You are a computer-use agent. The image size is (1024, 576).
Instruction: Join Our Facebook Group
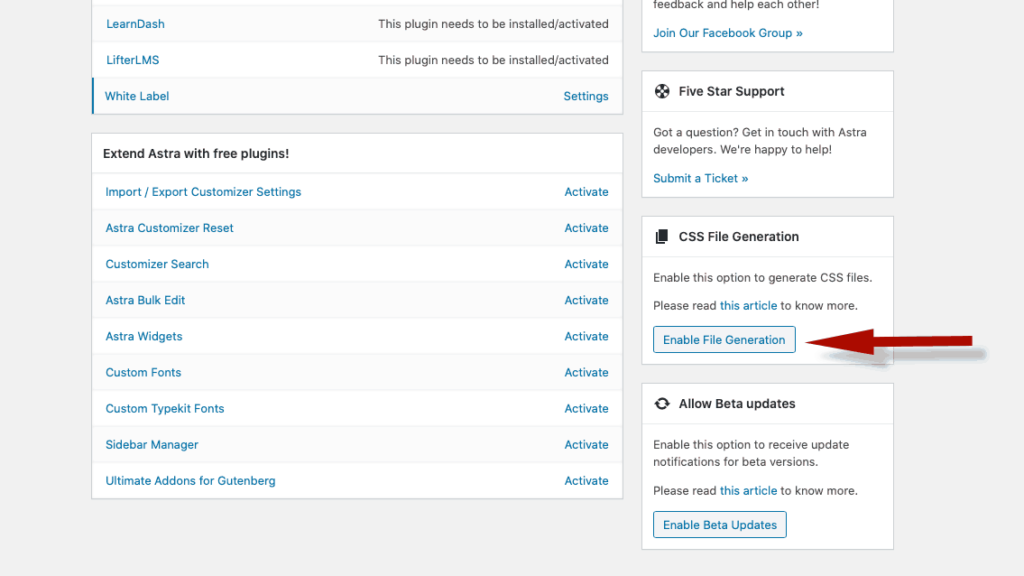click(727, 32)
